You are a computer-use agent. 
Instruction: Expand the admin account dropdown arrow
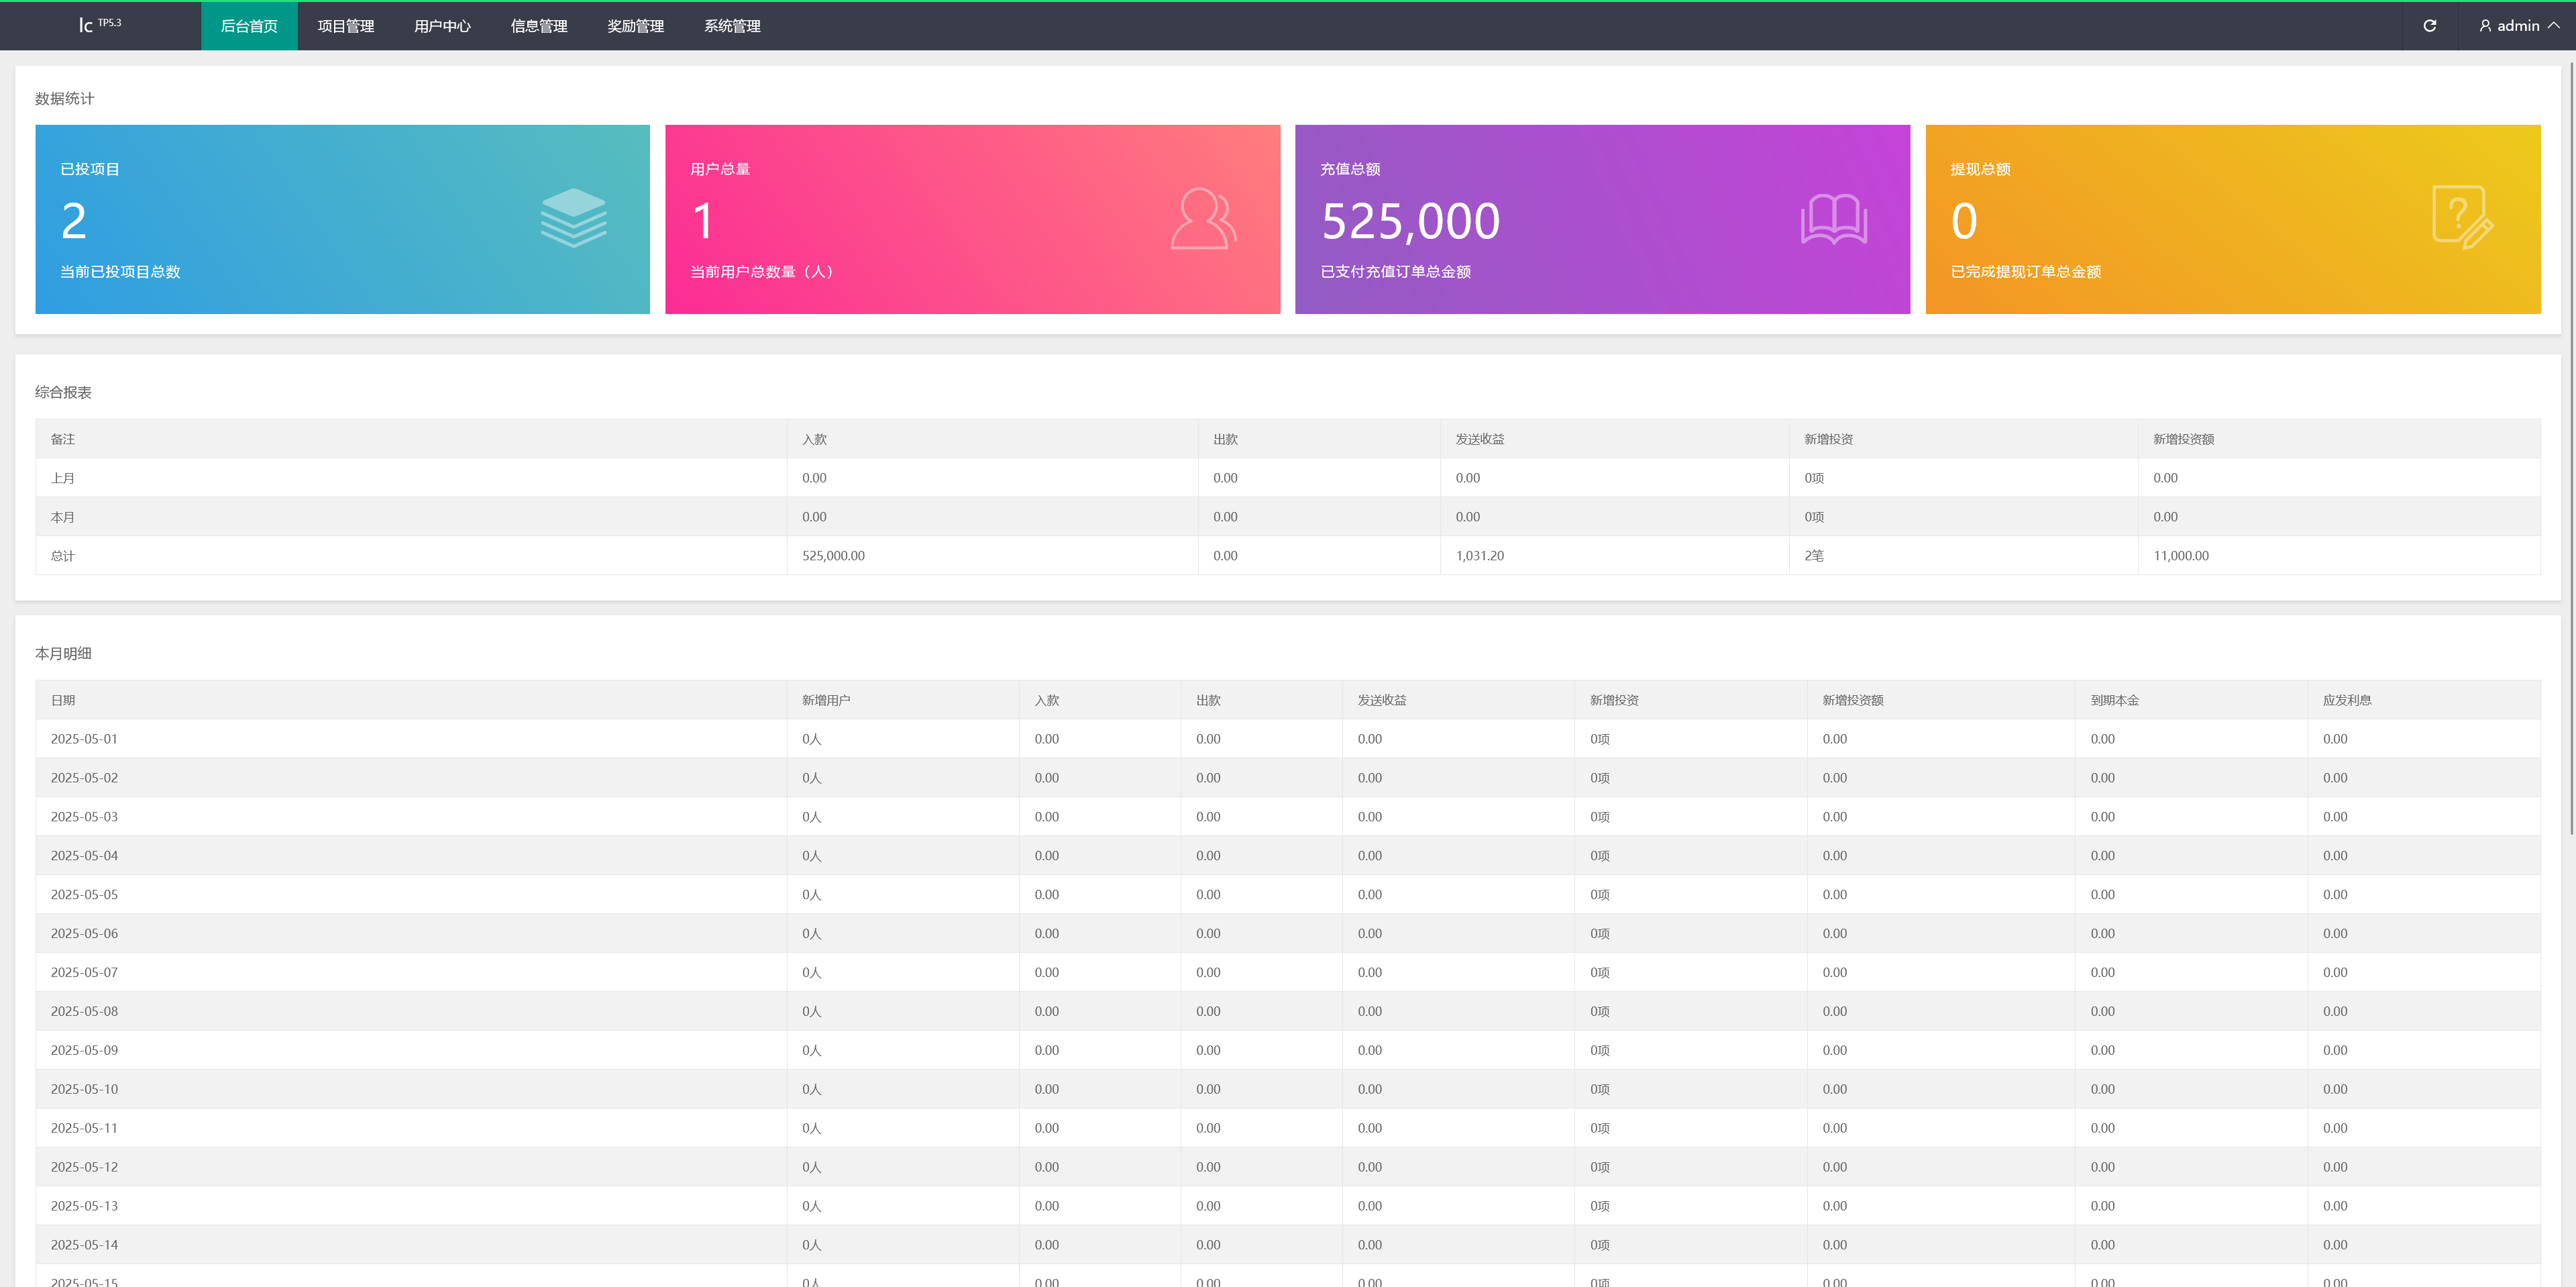click(x=2554, y=26)
